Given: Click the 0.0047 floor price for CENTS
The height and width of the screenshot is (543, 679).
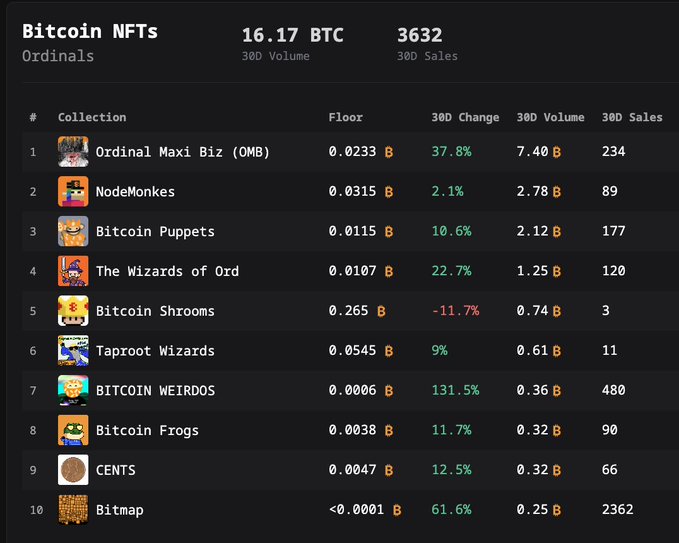Looking at the screenshot, I should 352,470.
